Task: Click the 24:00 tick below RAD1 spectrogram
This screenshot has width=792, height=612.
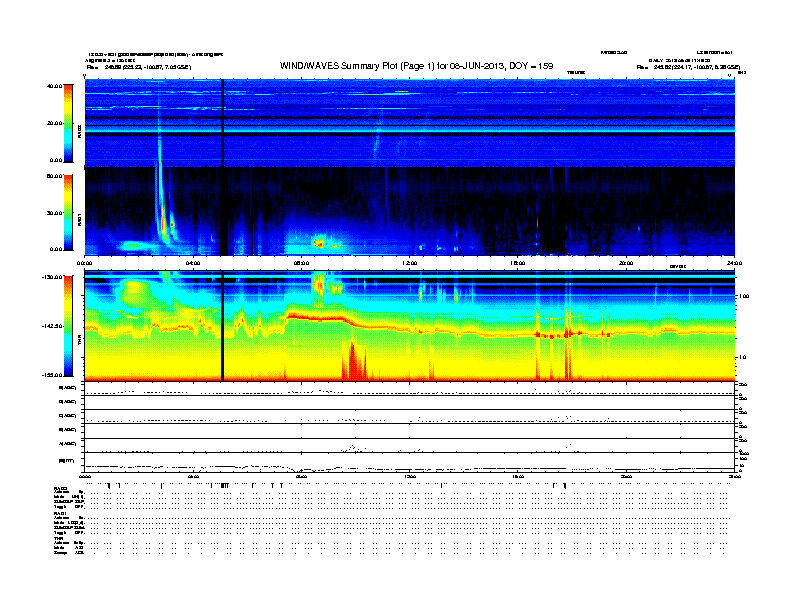Action: 734,263
